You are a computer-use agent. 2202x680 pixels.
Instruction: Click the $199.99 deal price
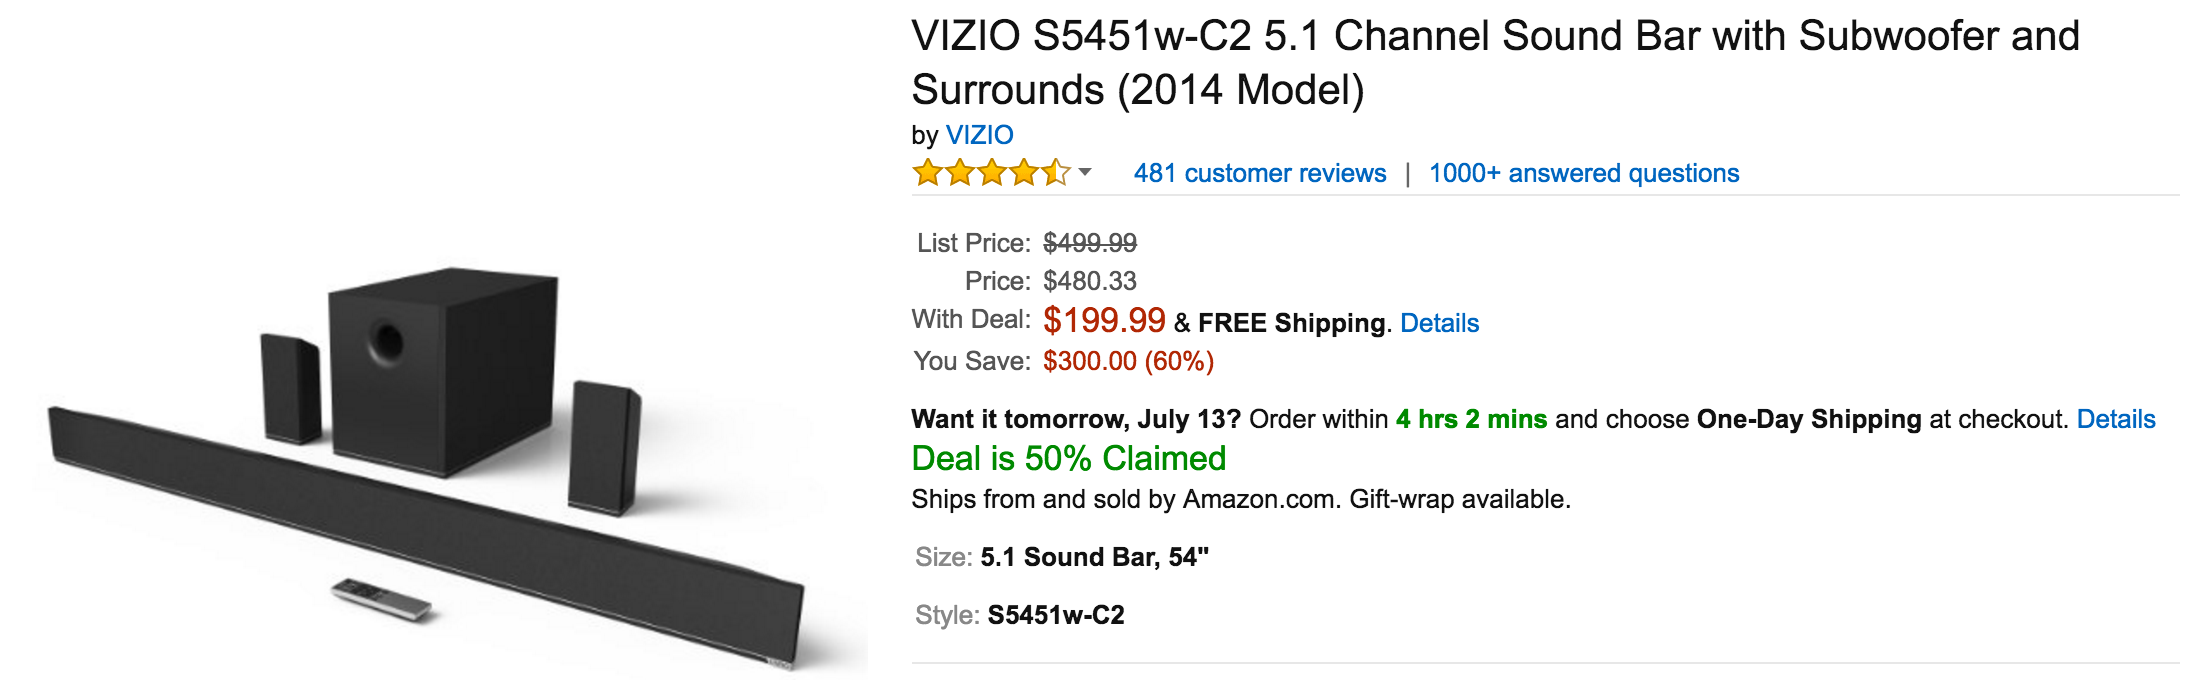pyautogui.click(x=1104, y=321)
